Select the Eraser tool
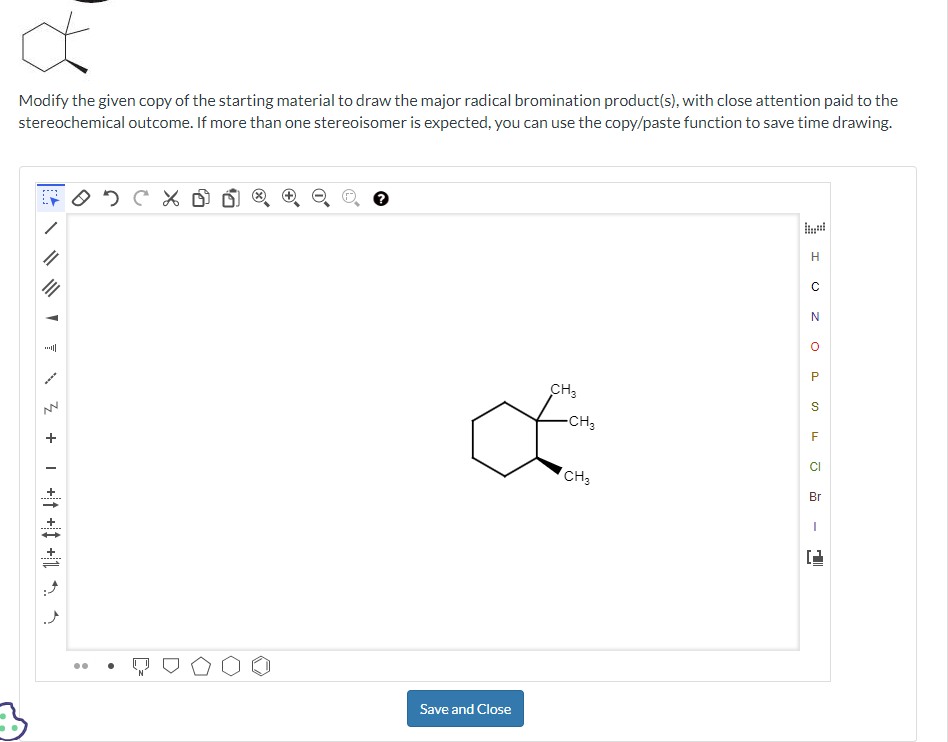 click(x=82, y=198)
